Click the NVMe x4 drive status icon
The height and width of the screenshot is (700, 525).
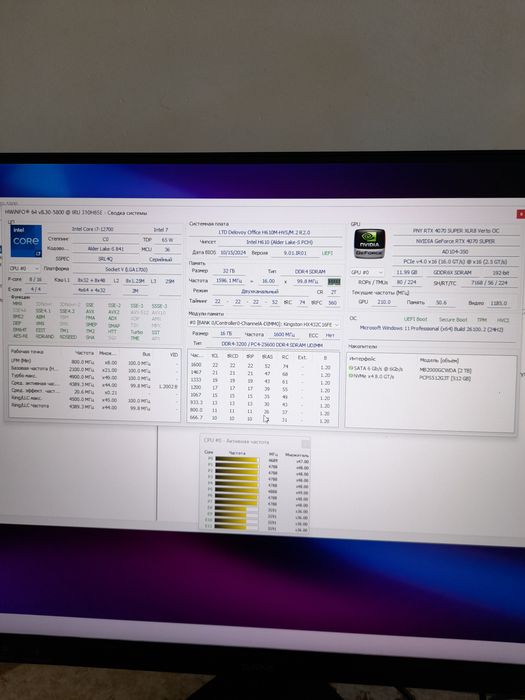pyautogui.click(x=350, y=376)
